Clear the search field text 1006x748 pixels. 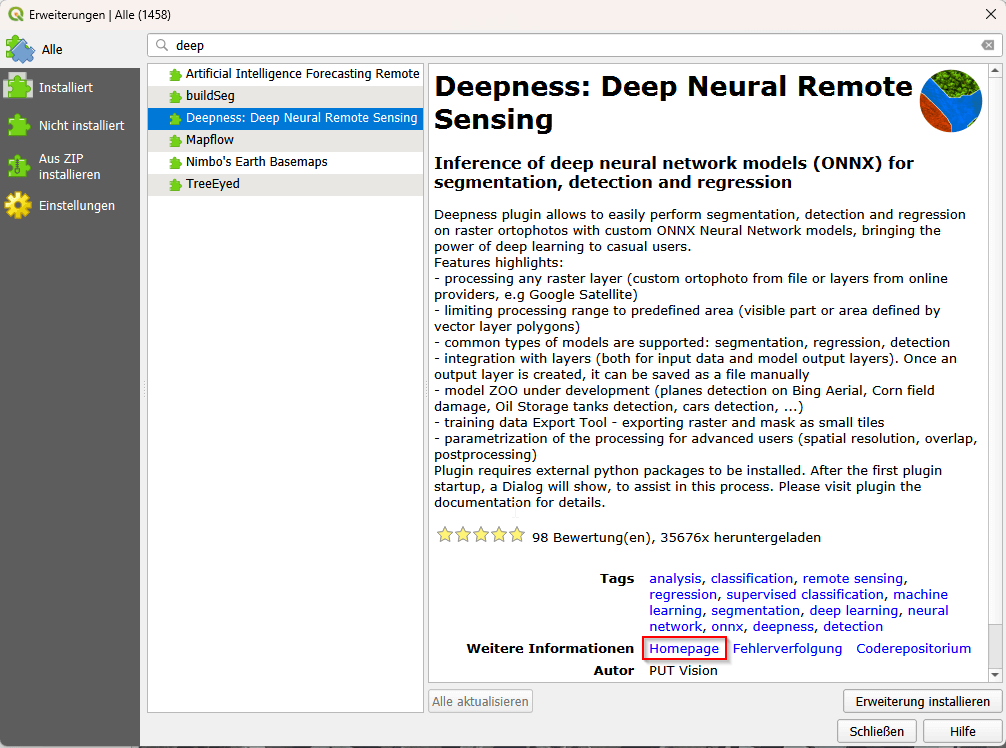pyautogui.click(x=987, y=45)
